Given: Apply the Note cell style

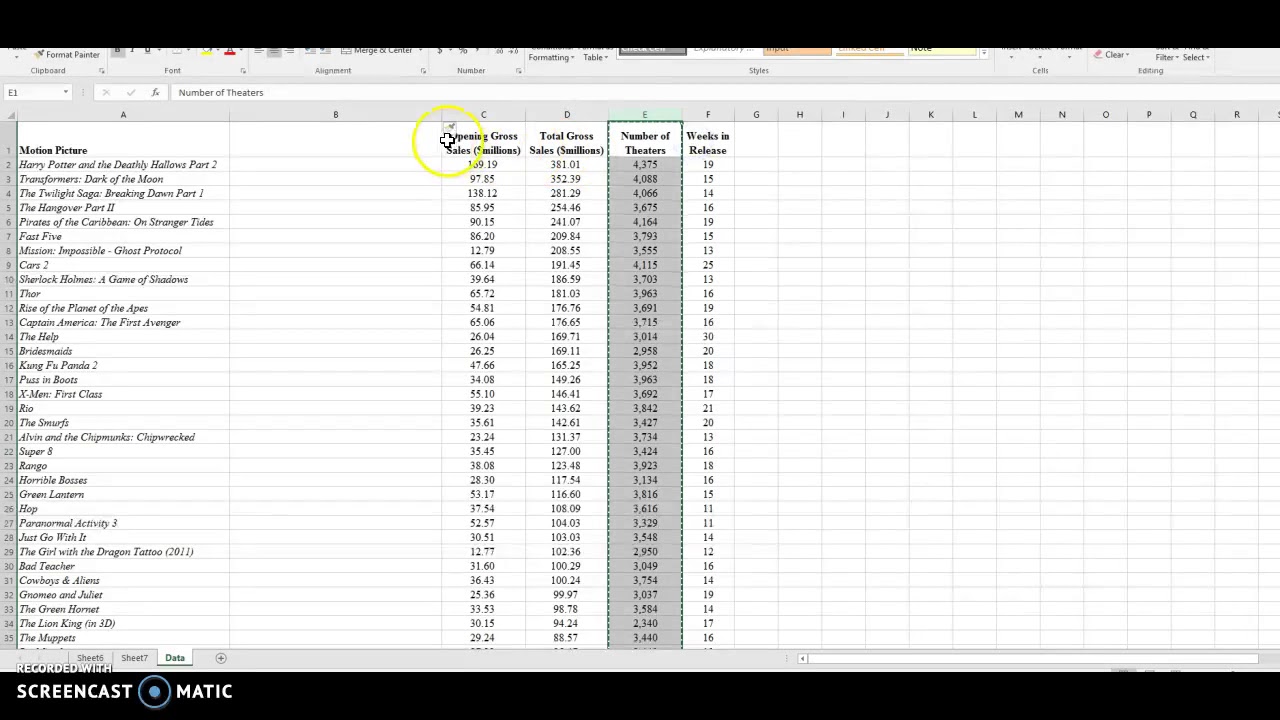Looking at the screenshot, I should pyautogui.click(x=941, y=50).
